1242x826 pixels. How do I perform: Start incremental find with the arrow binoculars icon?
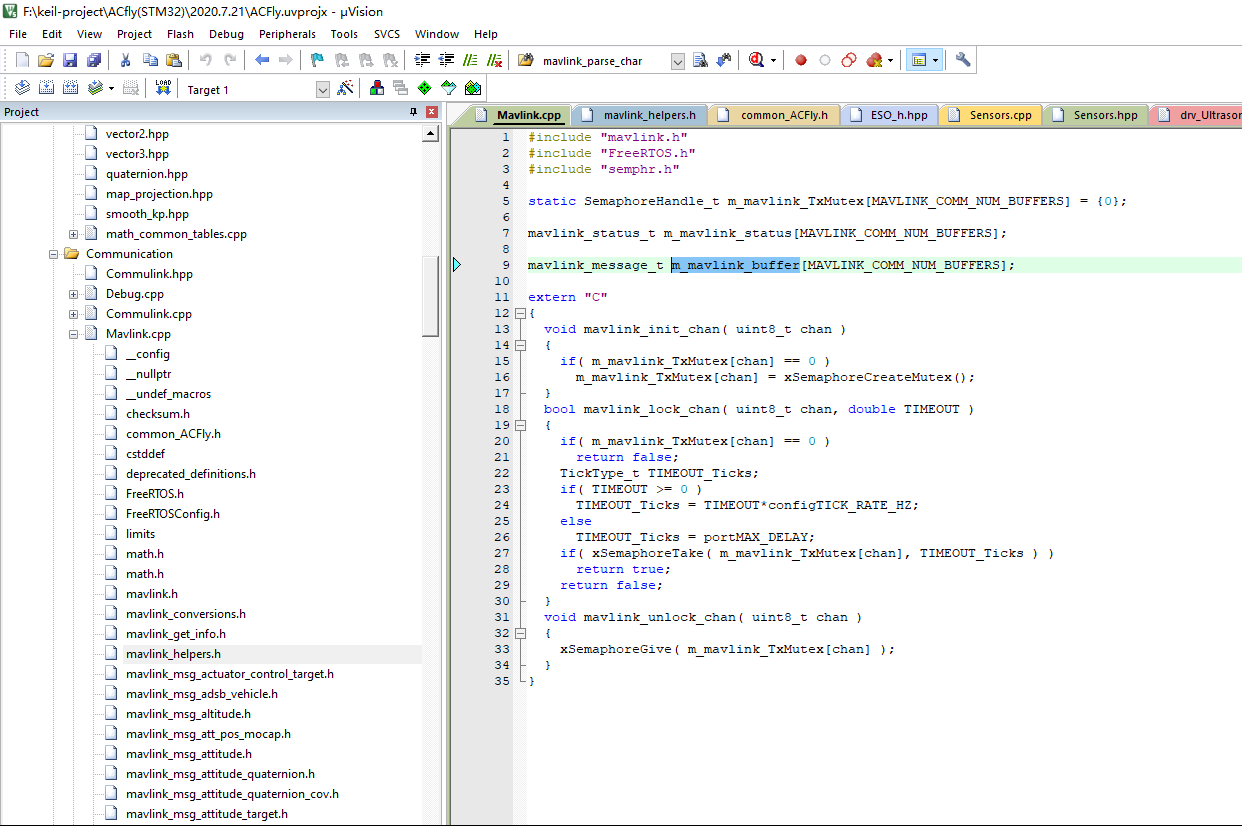723,60
